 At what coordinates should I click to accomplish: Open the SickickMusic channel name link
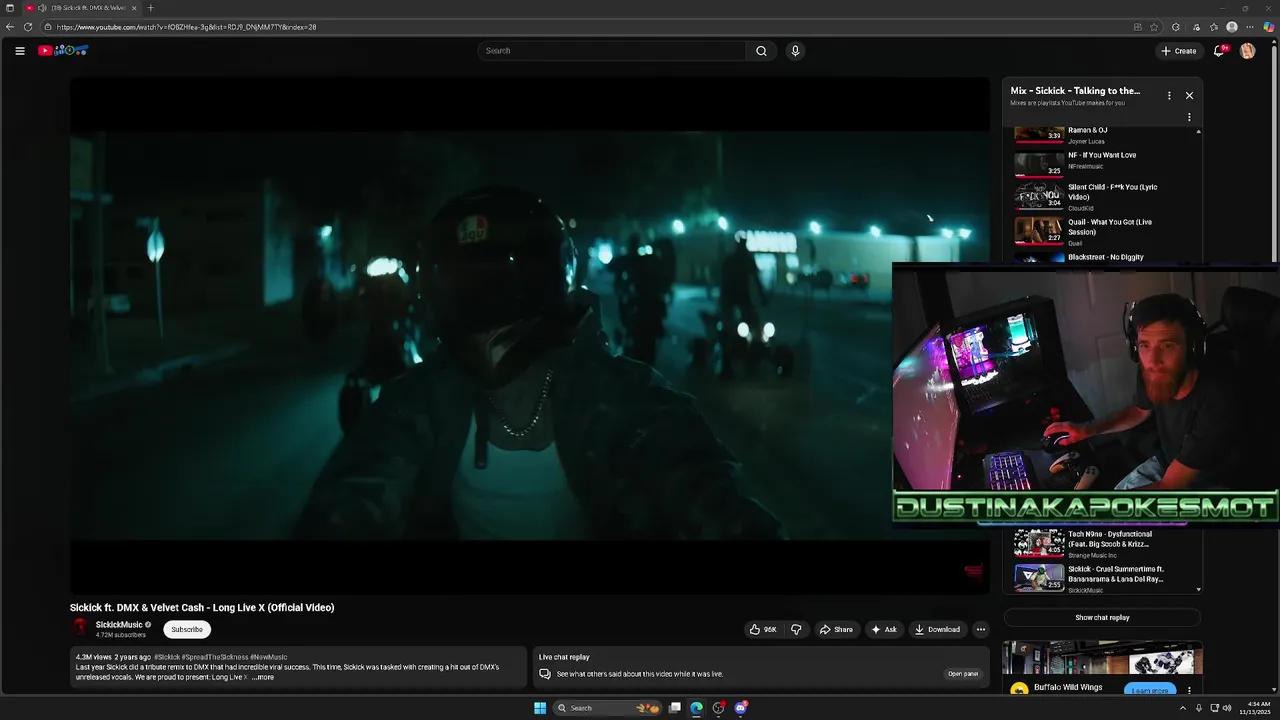[119, 625]
